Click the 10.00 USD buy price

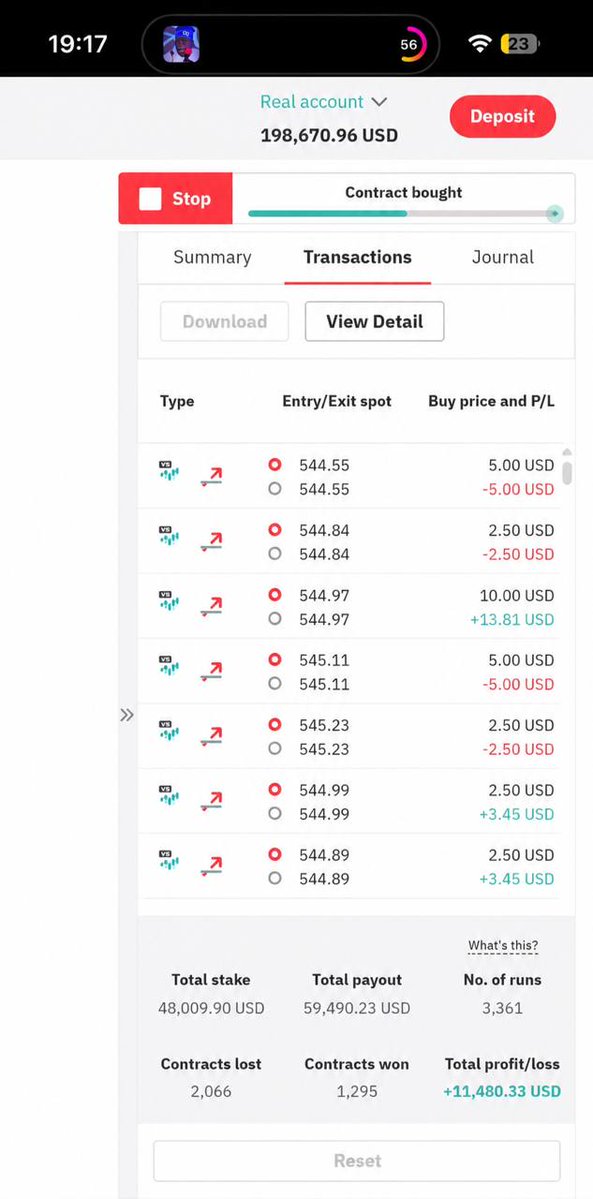(x=516, y=595)
